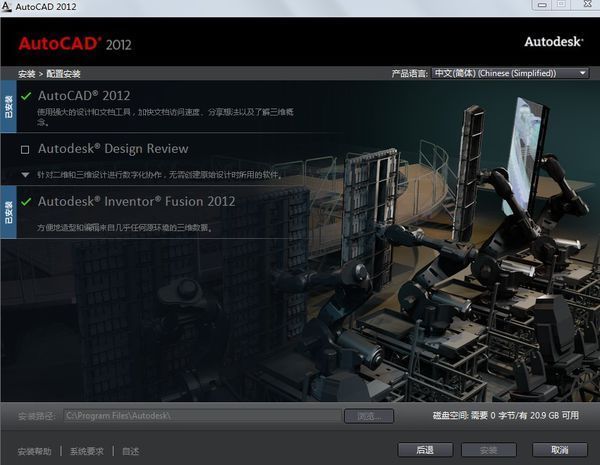
Task: Click the 安装 breadcrumb link
Action: (26, 74)
